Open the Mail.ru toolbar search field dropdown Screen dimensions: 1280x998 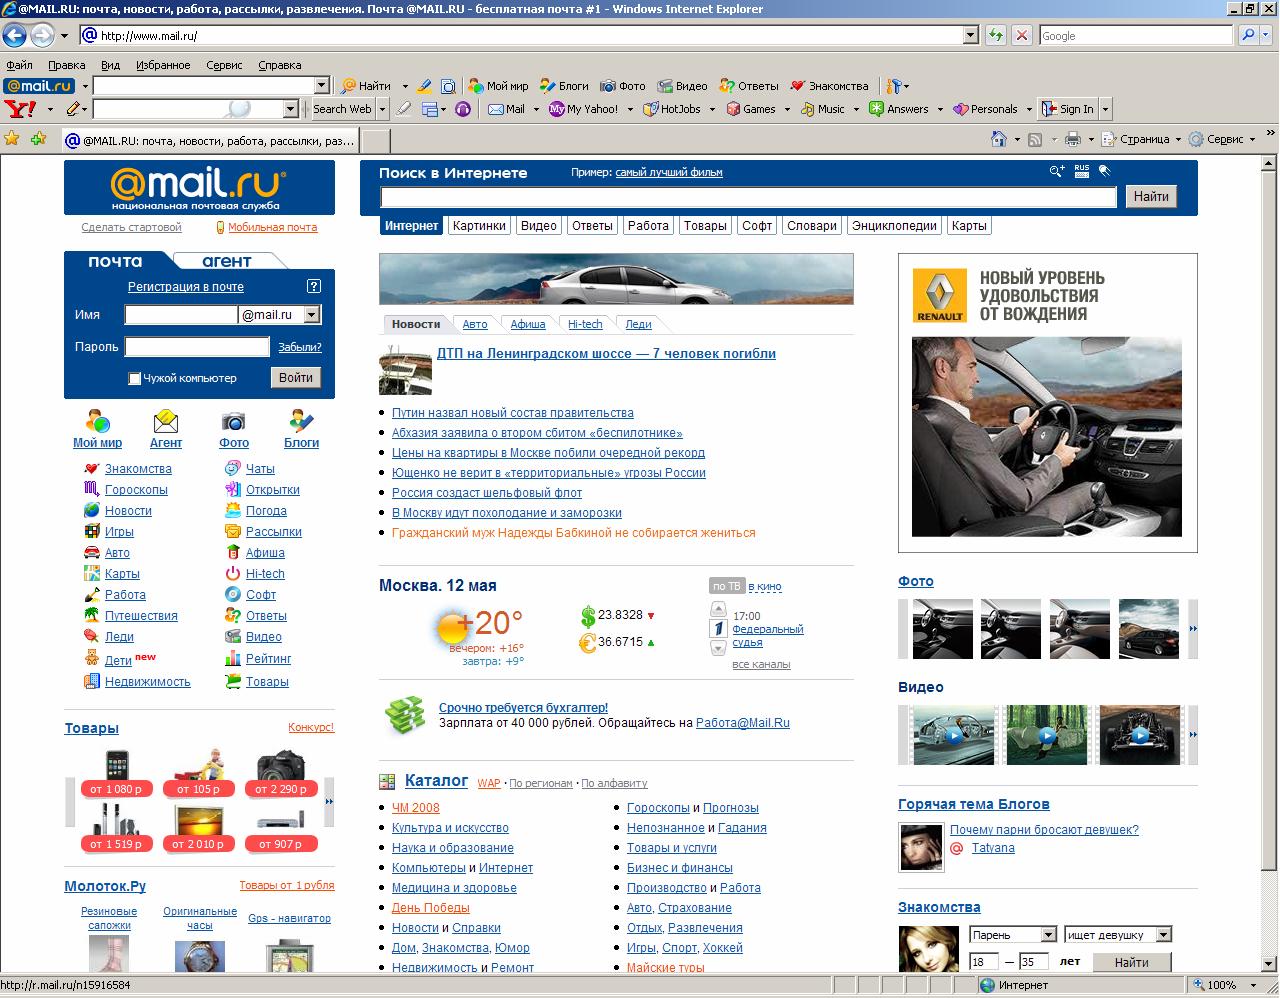pyautogui.click(x=321, y=86)
